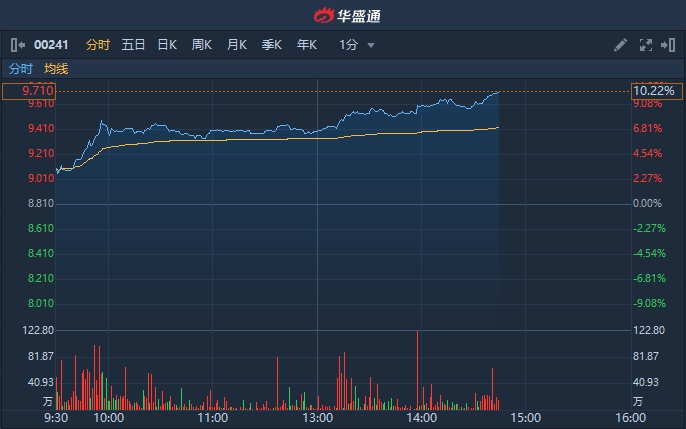Open the 五日 five-day chart
686x429 pixels.
coord(133,45)
